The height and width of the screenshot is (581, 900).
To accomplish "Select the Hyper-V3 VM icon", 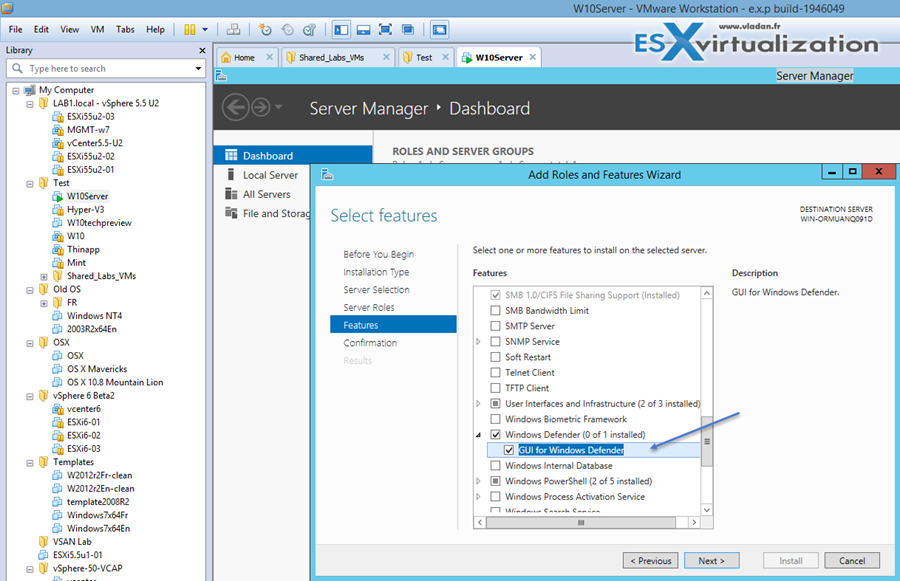I will click(57, 210).
